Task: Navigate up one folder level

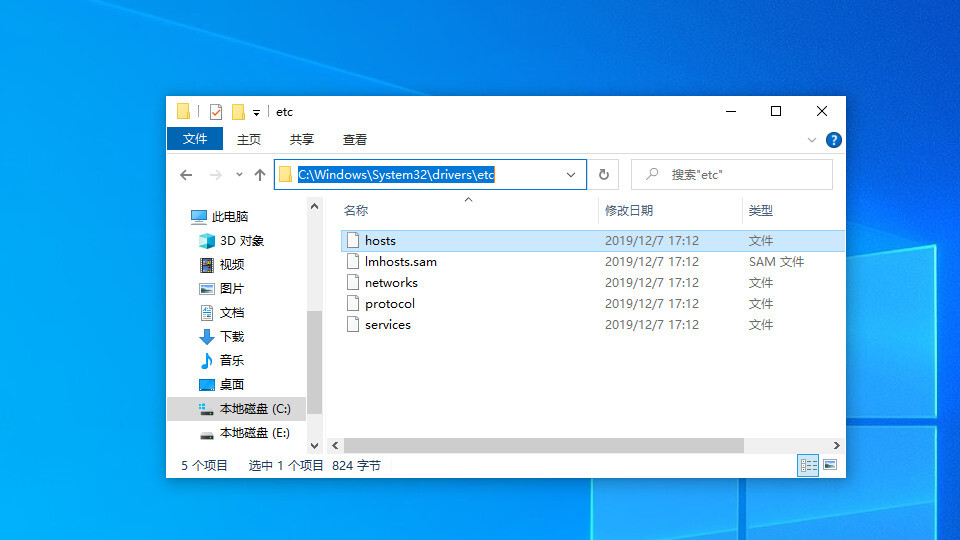Action: (260, 175)
